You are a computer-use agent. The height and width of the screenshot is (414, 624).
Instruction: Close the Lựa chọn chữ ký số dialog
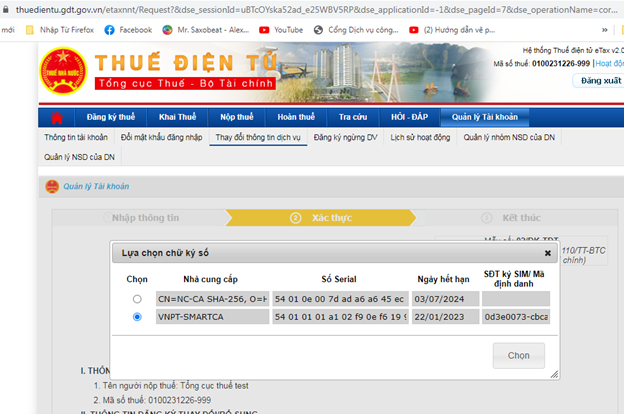coord(547,253)
